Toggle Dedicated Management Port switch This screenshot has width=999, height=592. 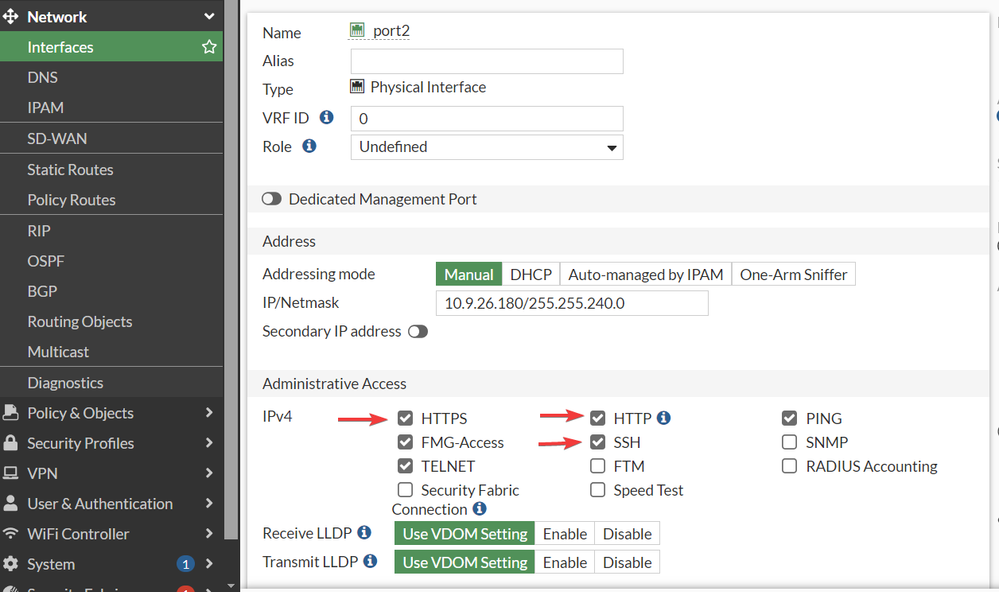[271, 199]
